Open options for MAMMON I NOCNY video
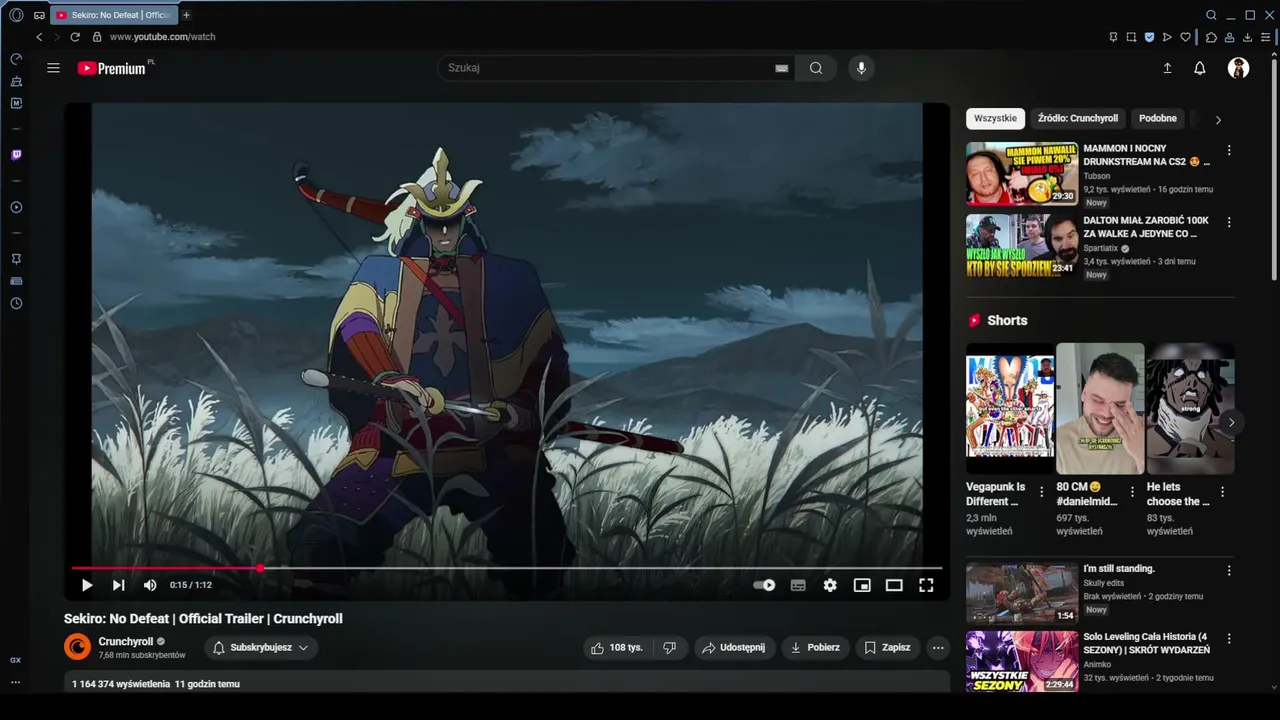The image size is (1280, 720). coord(1229,150)
